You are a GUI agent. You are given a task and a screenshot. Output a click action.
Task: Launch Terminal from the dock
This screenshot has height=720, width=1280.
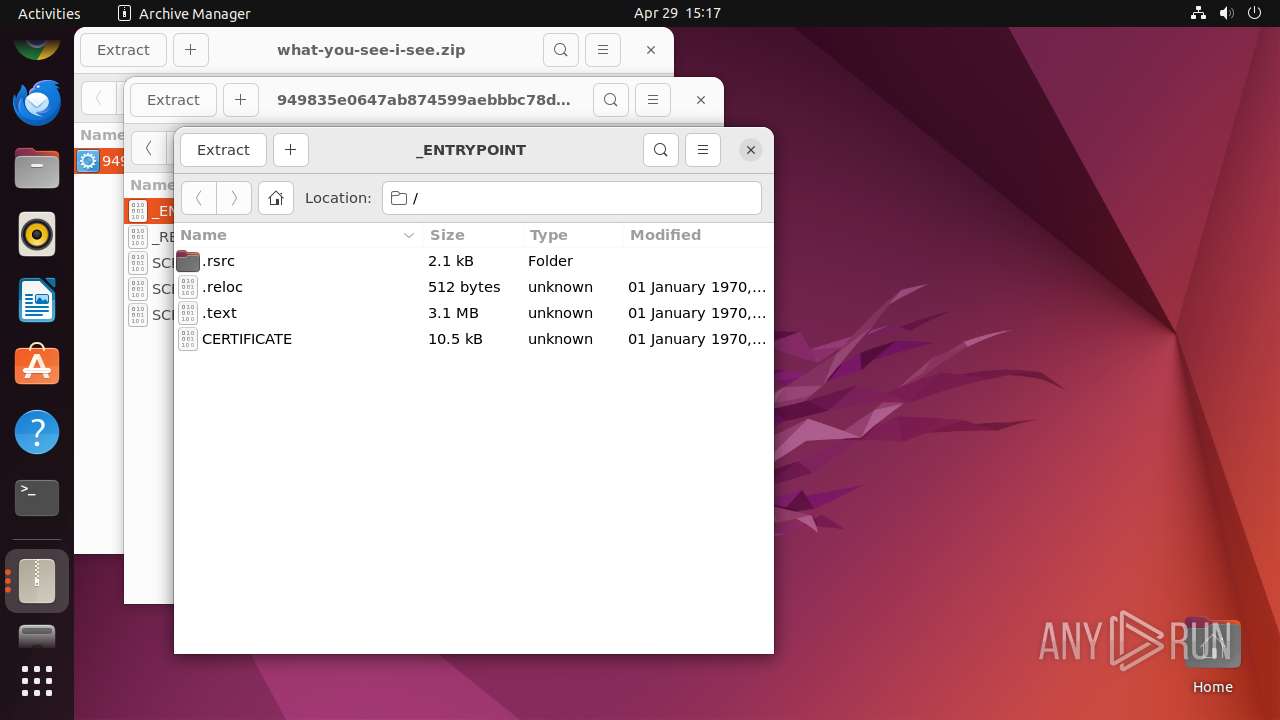tap(37, 498)
